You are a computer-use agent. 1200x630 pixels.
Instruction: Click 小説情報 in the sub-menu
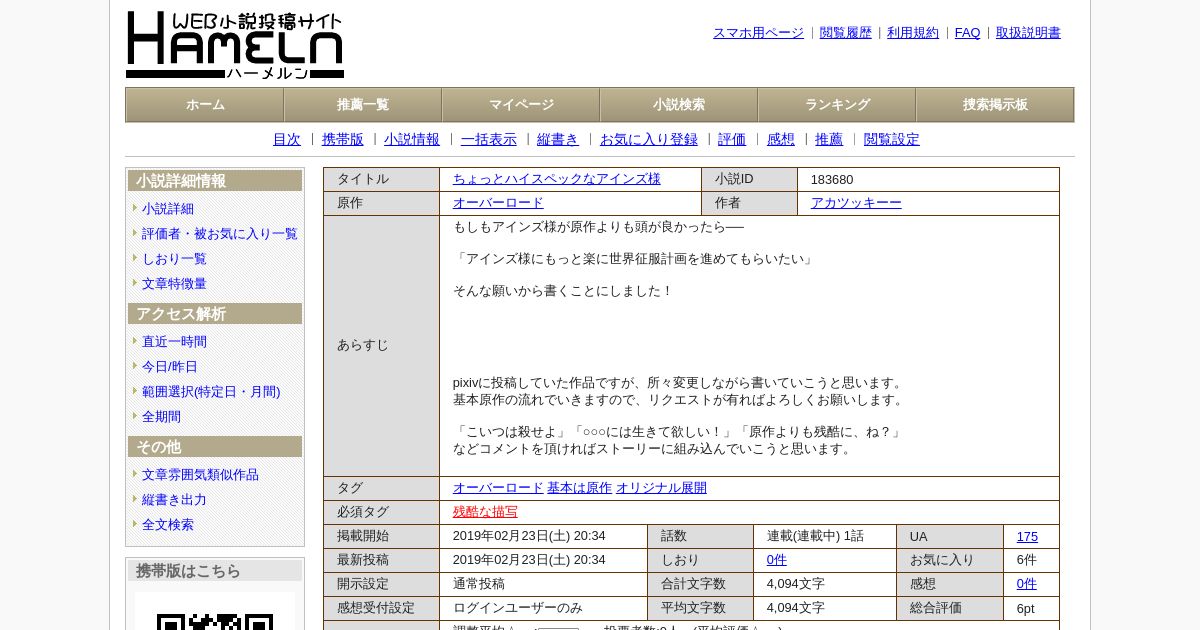click(x=412, y=140)
